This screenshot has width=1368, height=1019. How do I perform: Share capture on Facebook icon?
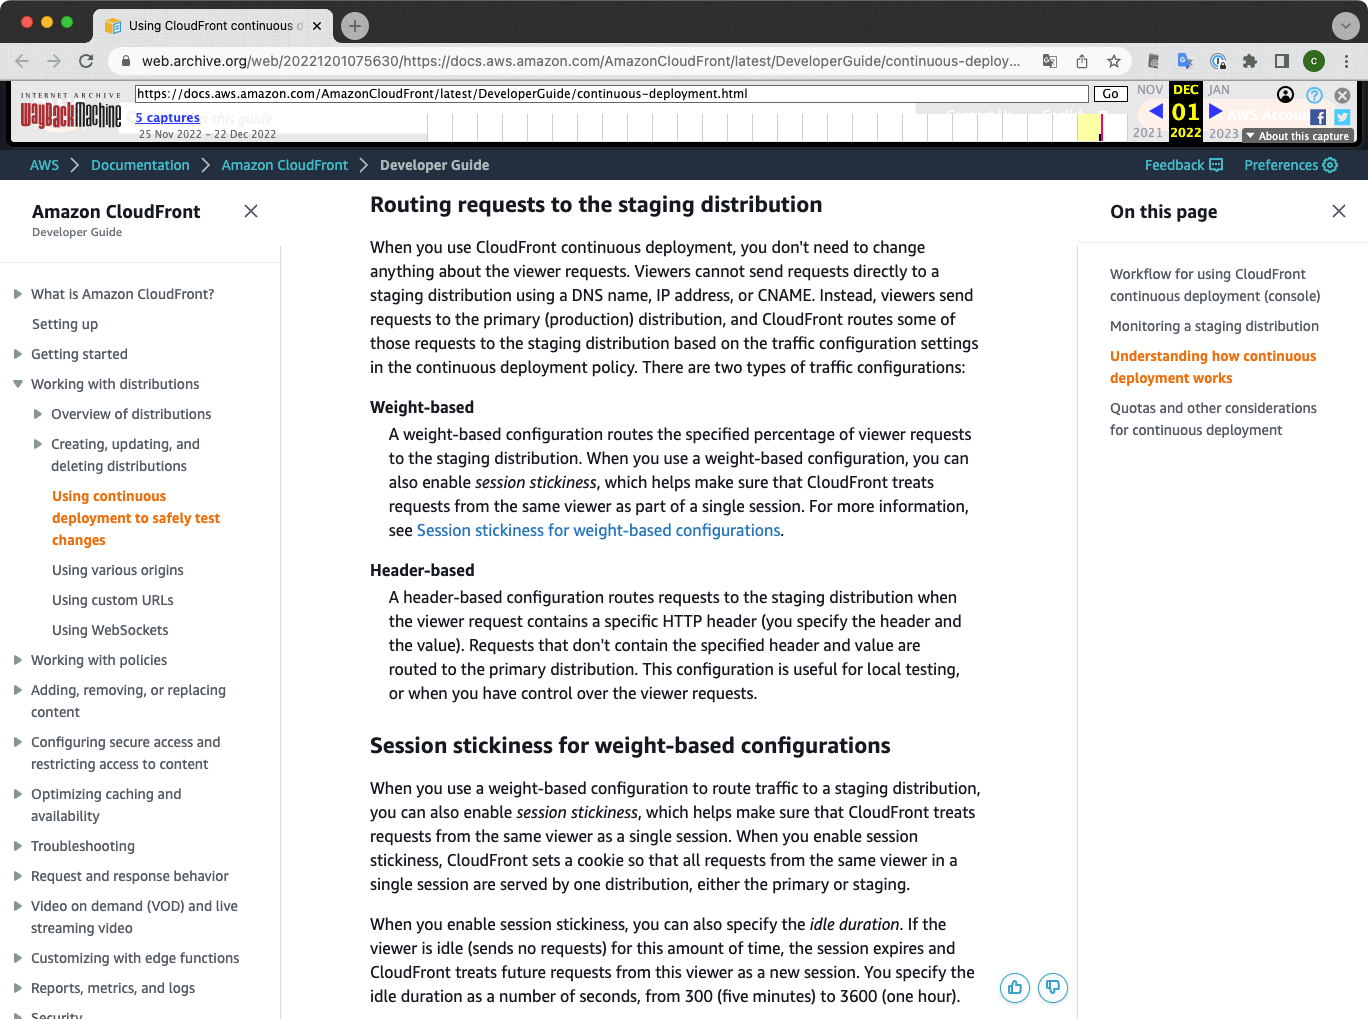(1318, 117)
